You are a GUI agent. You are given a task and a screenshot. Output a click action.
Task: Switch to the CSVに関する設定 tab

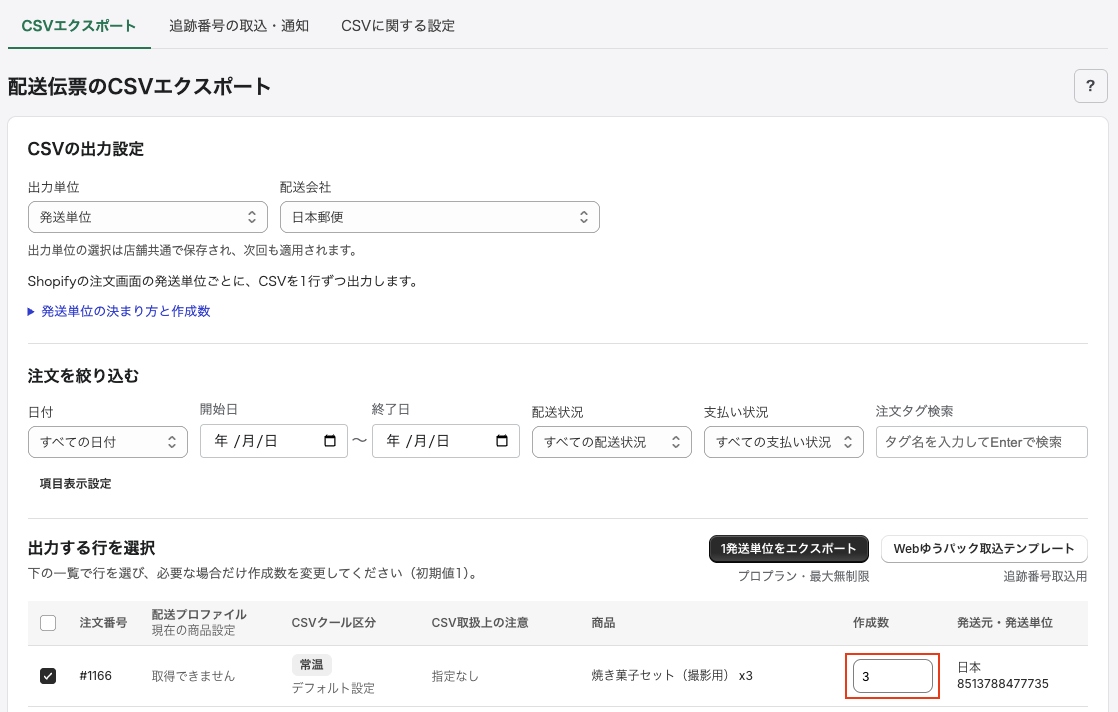(x=398, y=26)
